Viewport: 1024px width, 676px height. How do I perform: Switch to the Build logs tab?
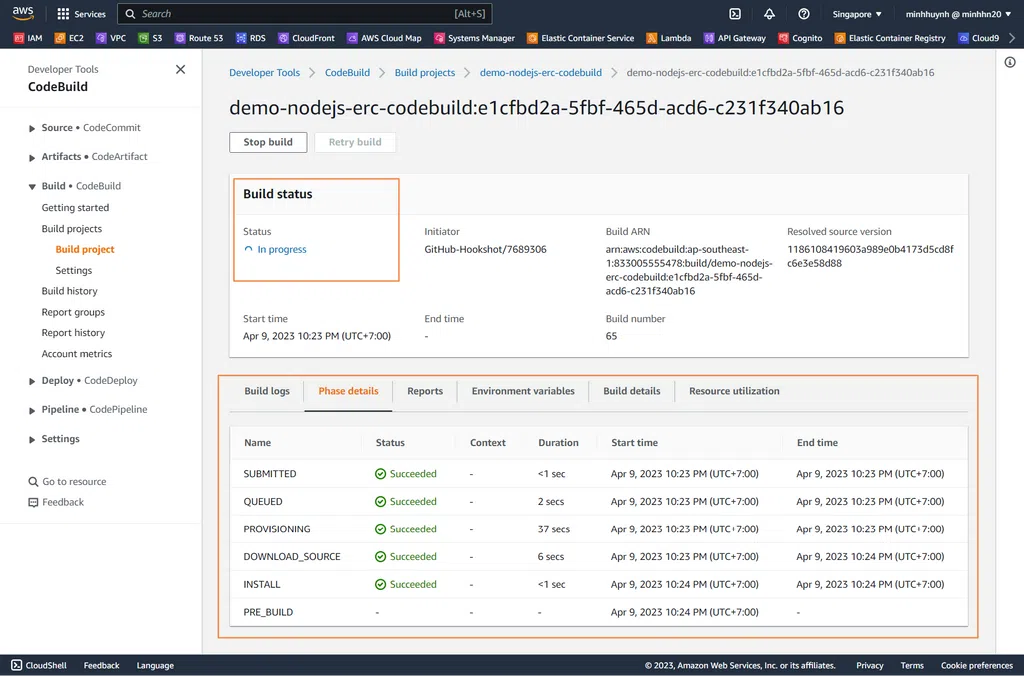coord(266,391)
